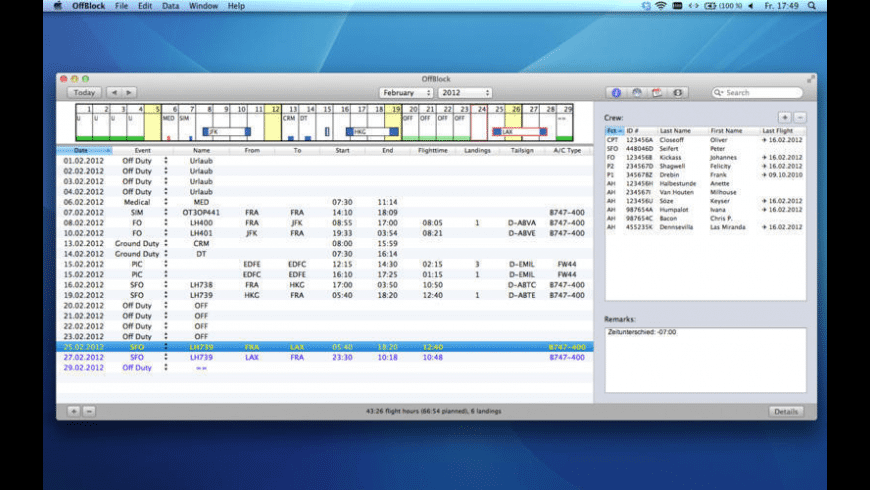Viewport: 870px width, 490px height.
Task: Go to next month arrow
Action: [x=129, y=92]
